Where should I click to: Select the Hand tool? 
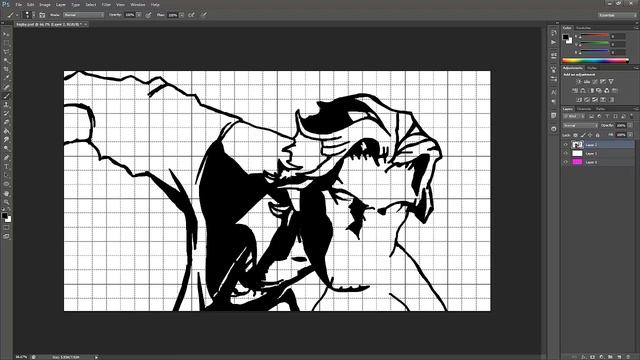[6, 193]
